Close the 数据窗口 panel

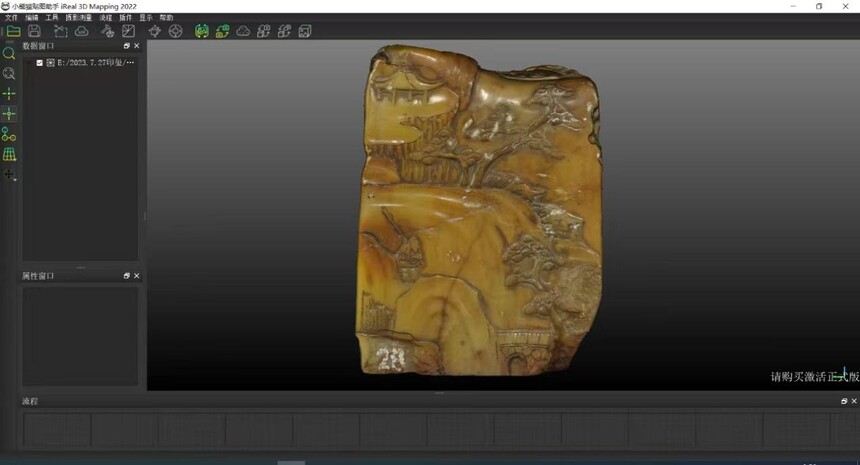coord(137,46)
